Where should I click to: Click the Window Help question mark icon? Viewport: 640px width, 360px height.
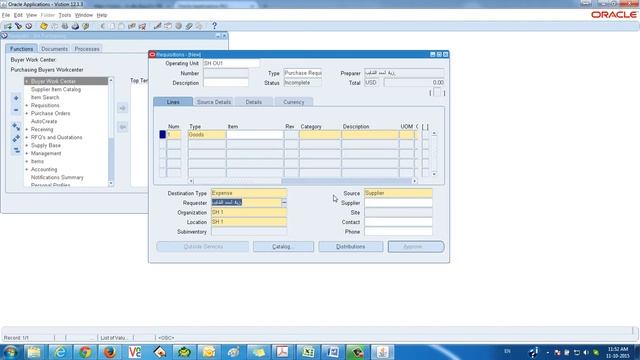tap(214, 26)
